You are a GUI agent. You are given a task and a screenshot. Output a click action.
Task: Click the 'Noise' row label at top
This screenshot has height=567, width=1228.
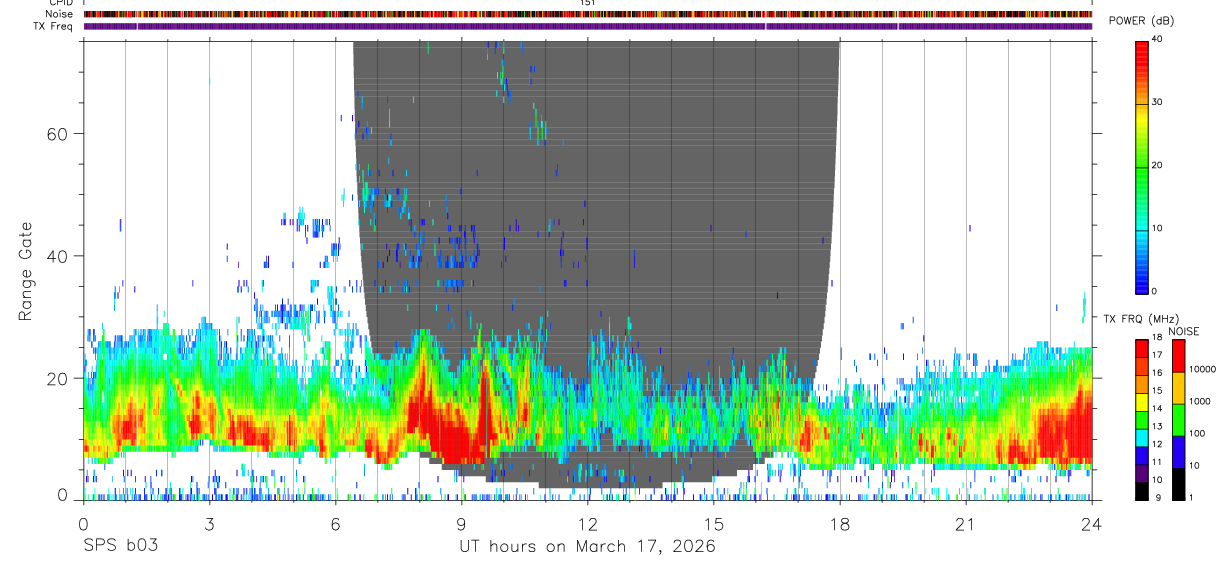pos(60,15)
